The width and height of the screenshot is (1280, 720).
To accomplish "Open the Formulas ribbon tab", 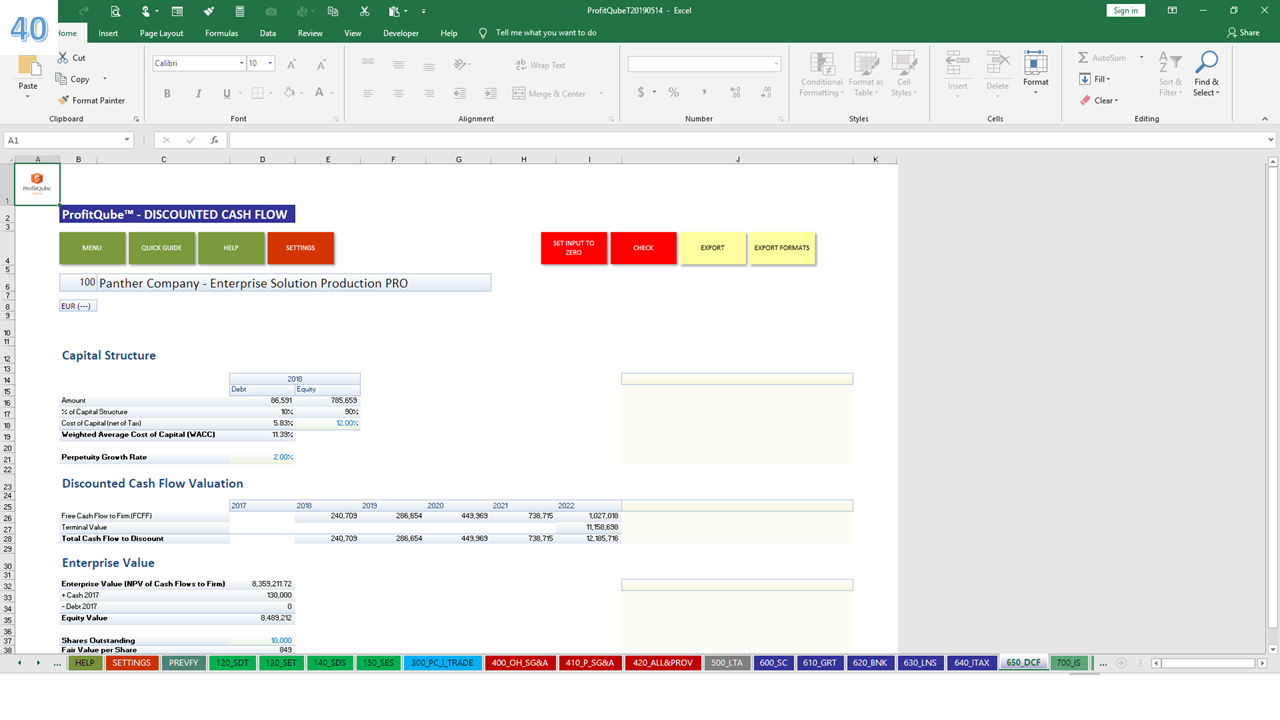I will 221,33.
